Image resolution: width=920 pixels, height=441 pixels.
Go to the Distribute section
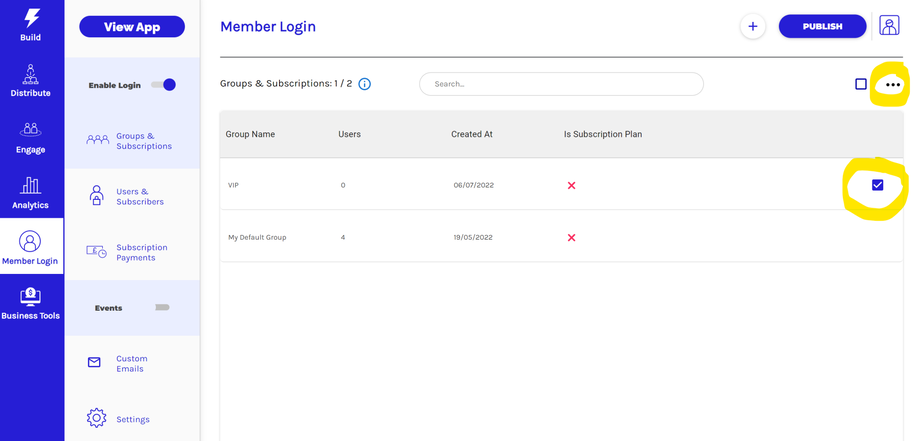(x=31, y=76)
